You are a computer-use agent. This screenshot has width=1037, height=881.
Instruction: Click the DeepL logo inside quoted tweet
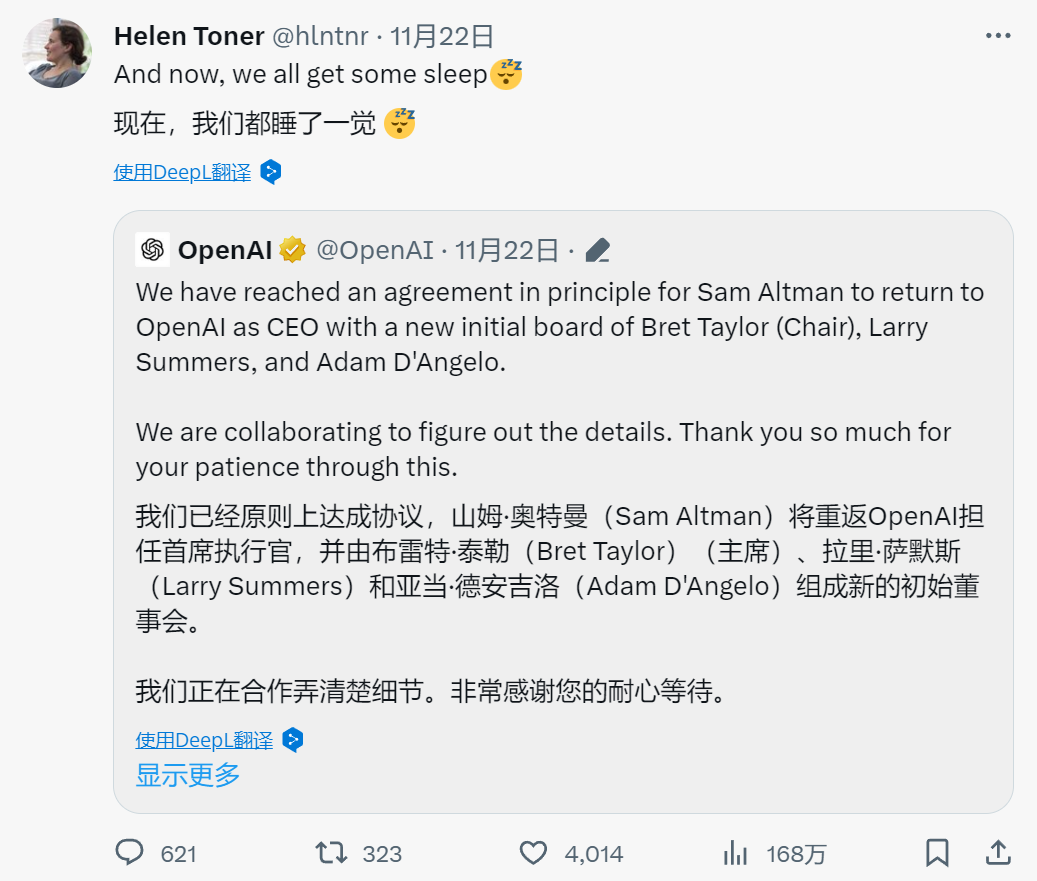[293, 740]
